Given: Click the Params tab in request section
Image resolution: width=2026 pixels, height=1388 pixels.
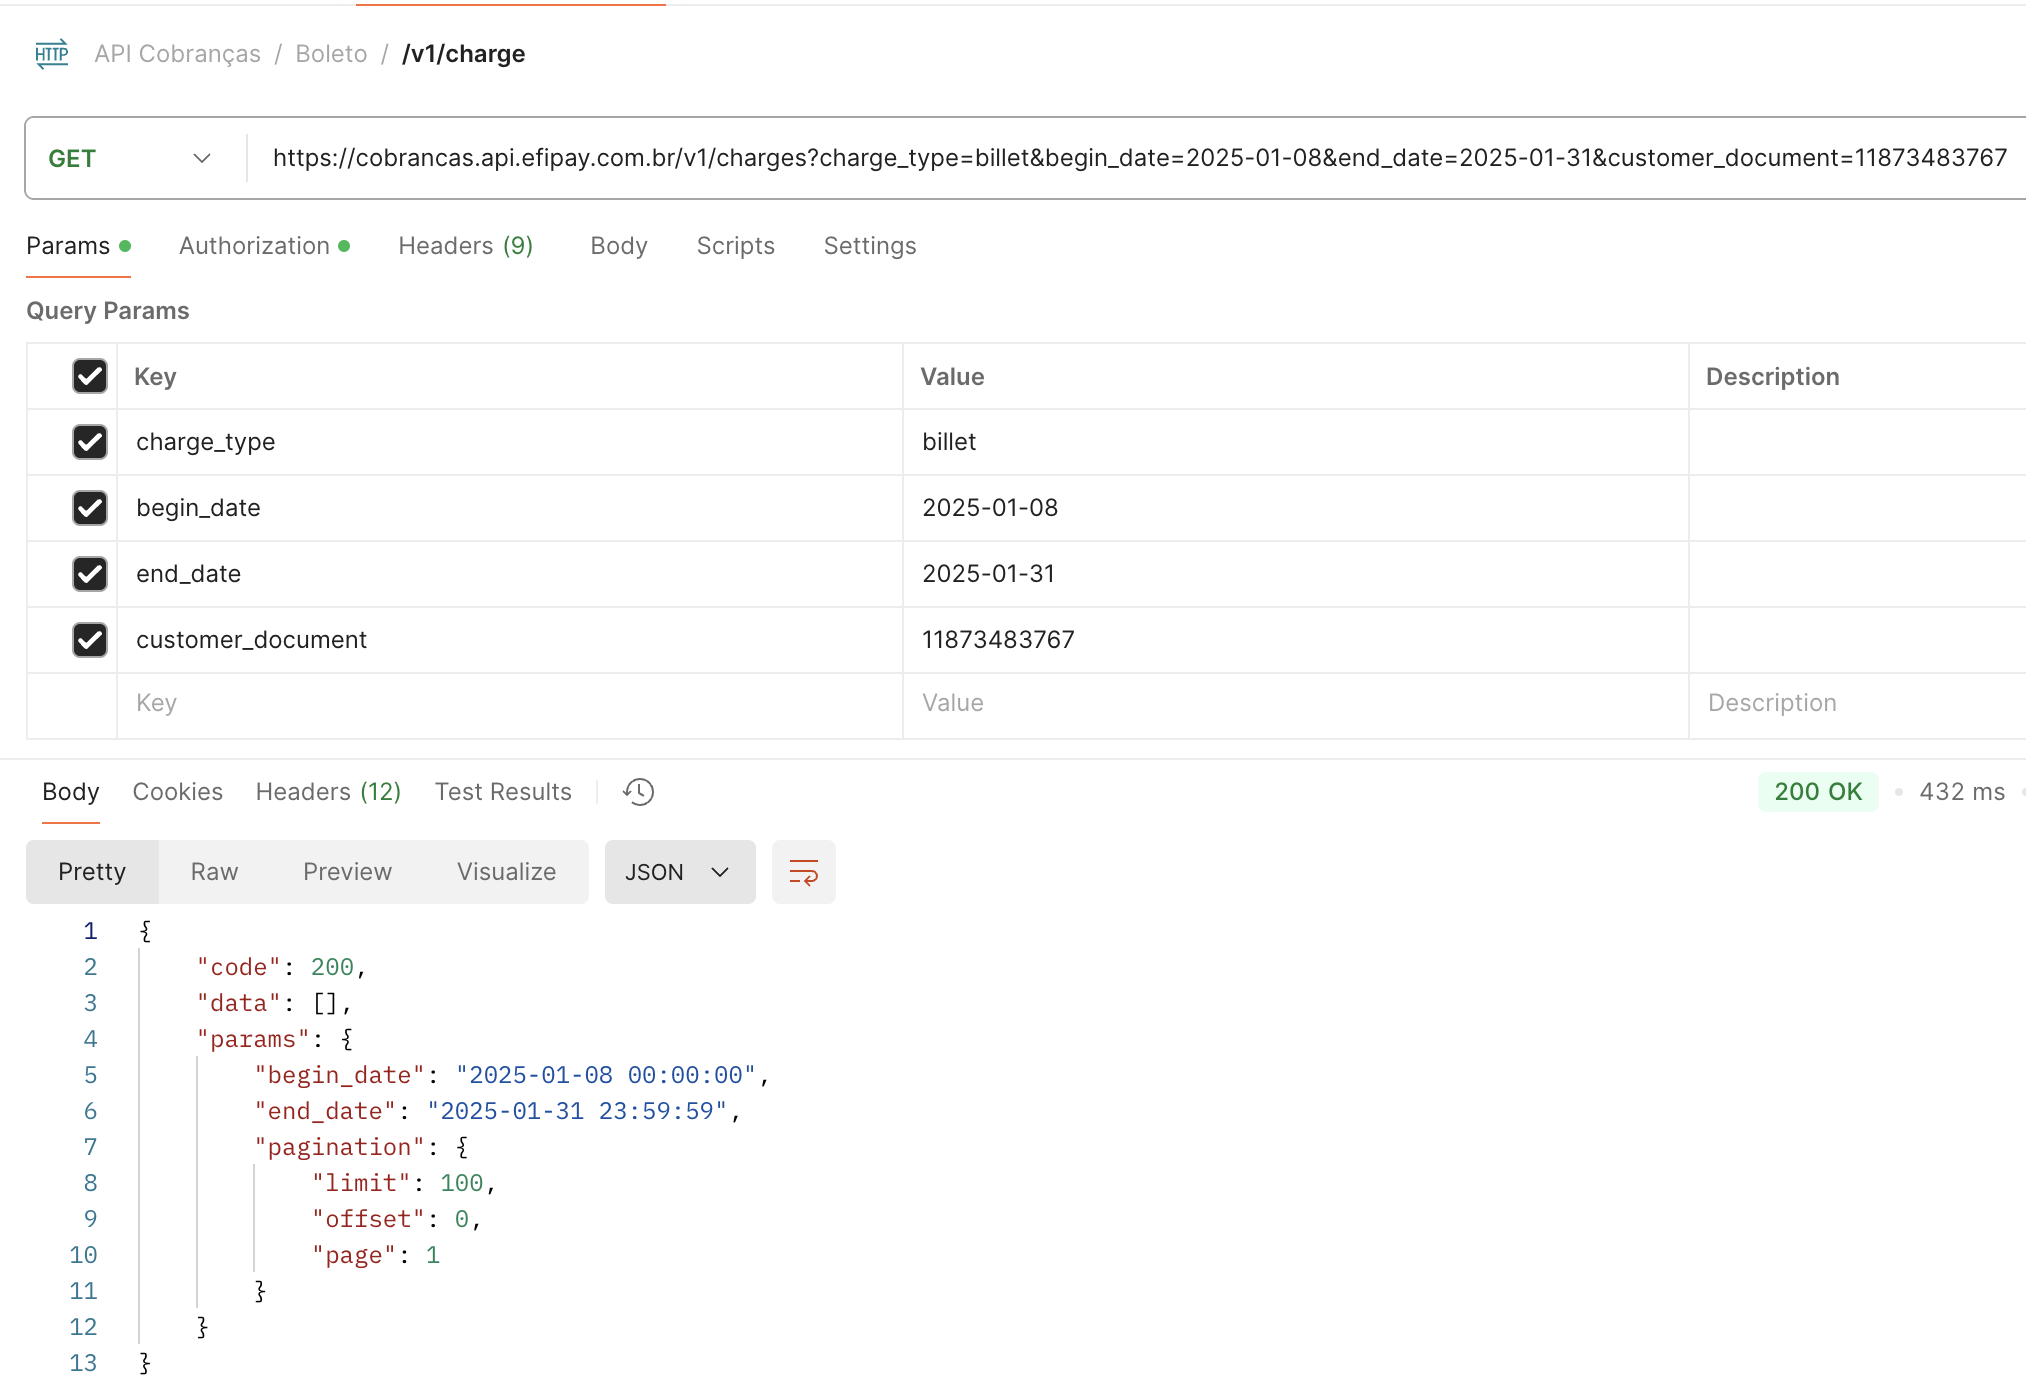Looking at the screenshot, I should (68, 245).
